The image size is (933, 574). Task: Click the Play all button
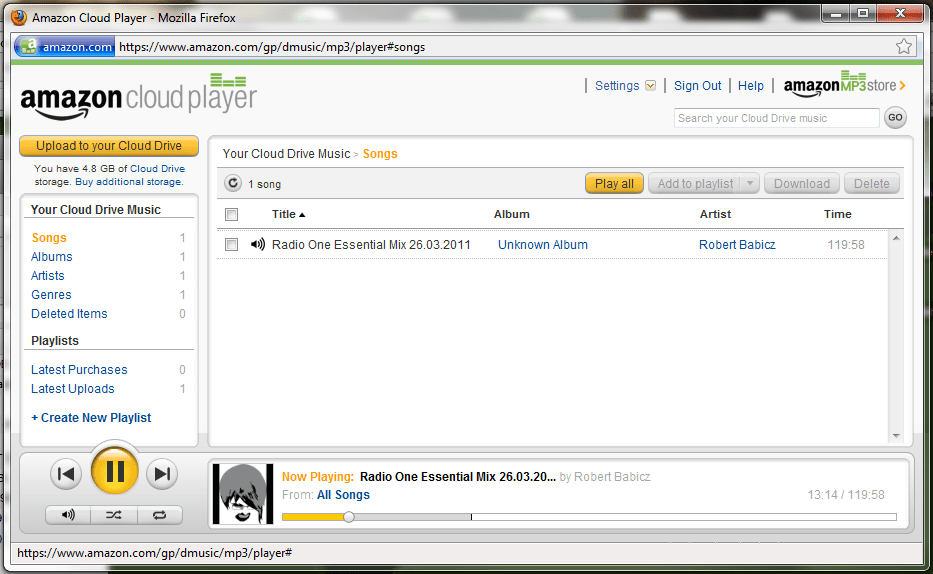click(x=614, y=184)
